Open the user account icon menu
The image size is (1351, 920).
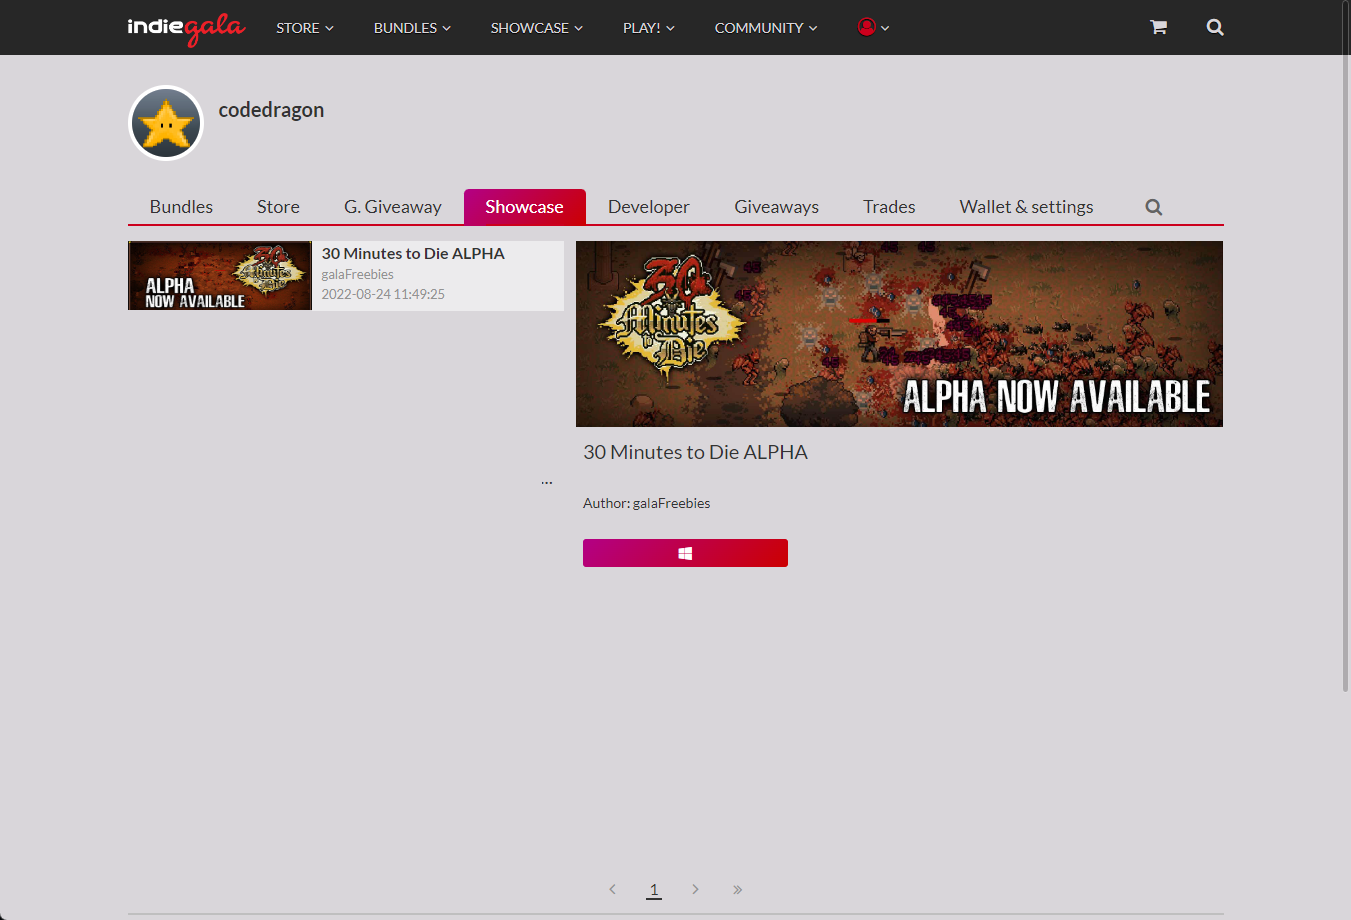tap(873, 27)
